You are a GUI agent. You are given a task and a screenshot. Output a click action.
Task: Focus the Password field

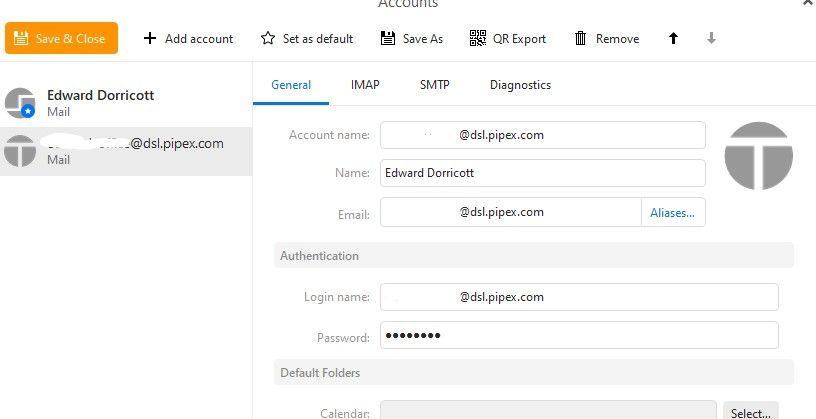click(578, 335)
